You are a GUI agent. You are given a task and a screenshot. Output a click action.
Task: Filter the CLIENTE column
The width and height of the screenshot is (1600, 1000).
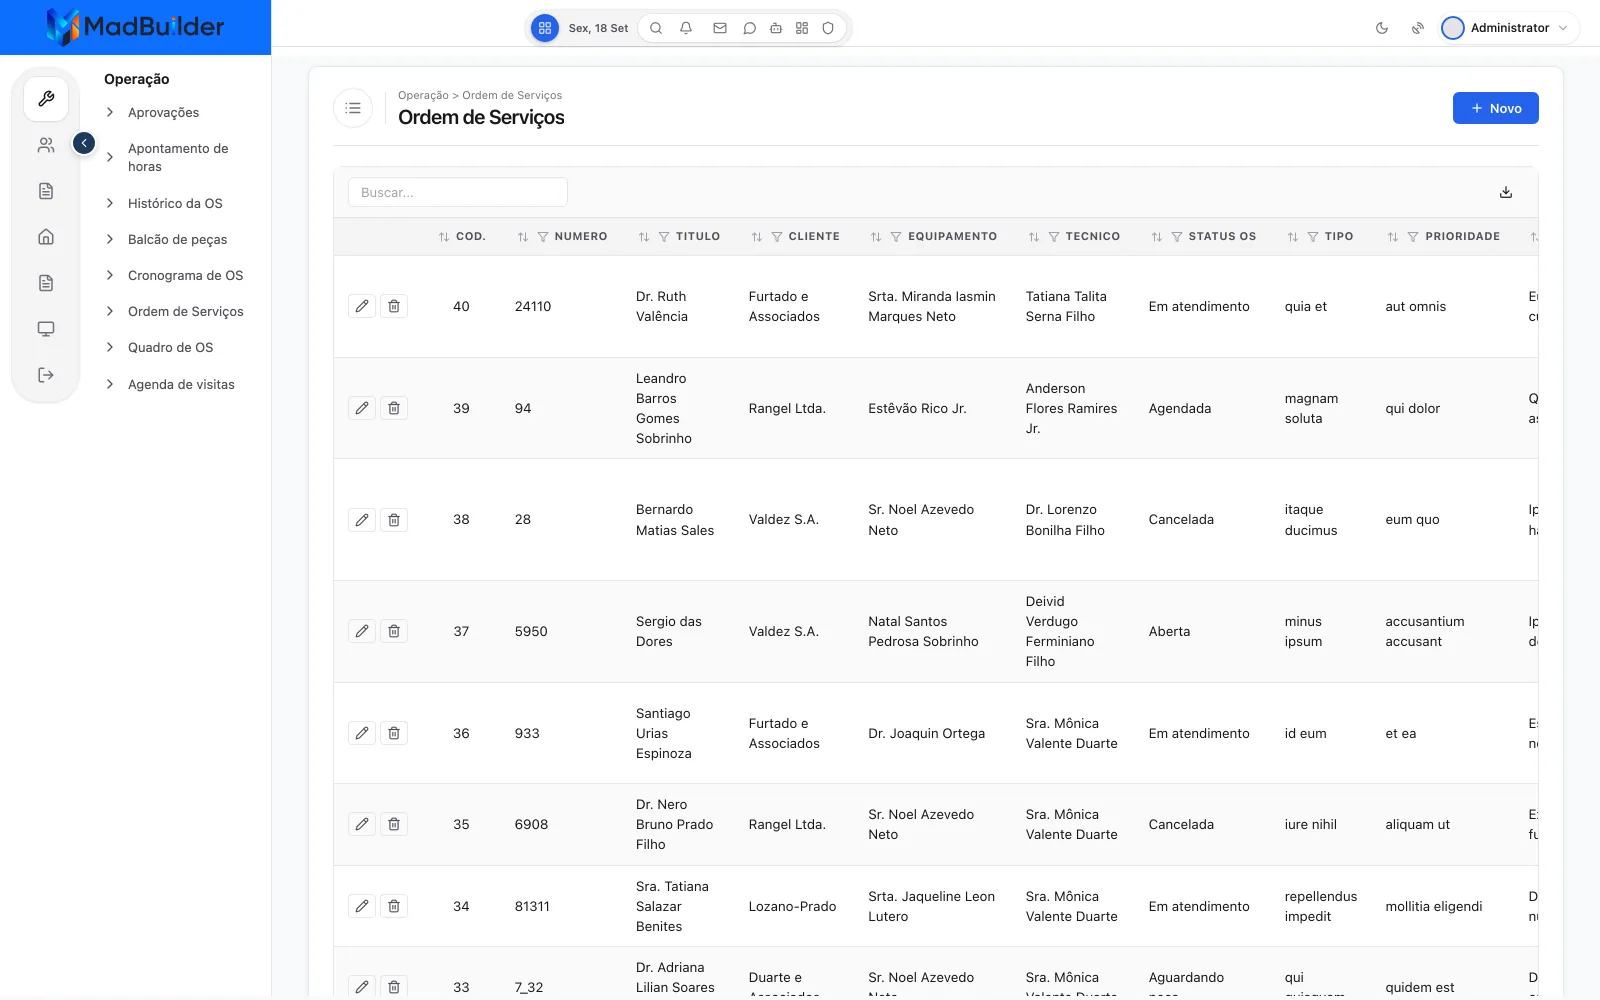click(x=777, y=237)
